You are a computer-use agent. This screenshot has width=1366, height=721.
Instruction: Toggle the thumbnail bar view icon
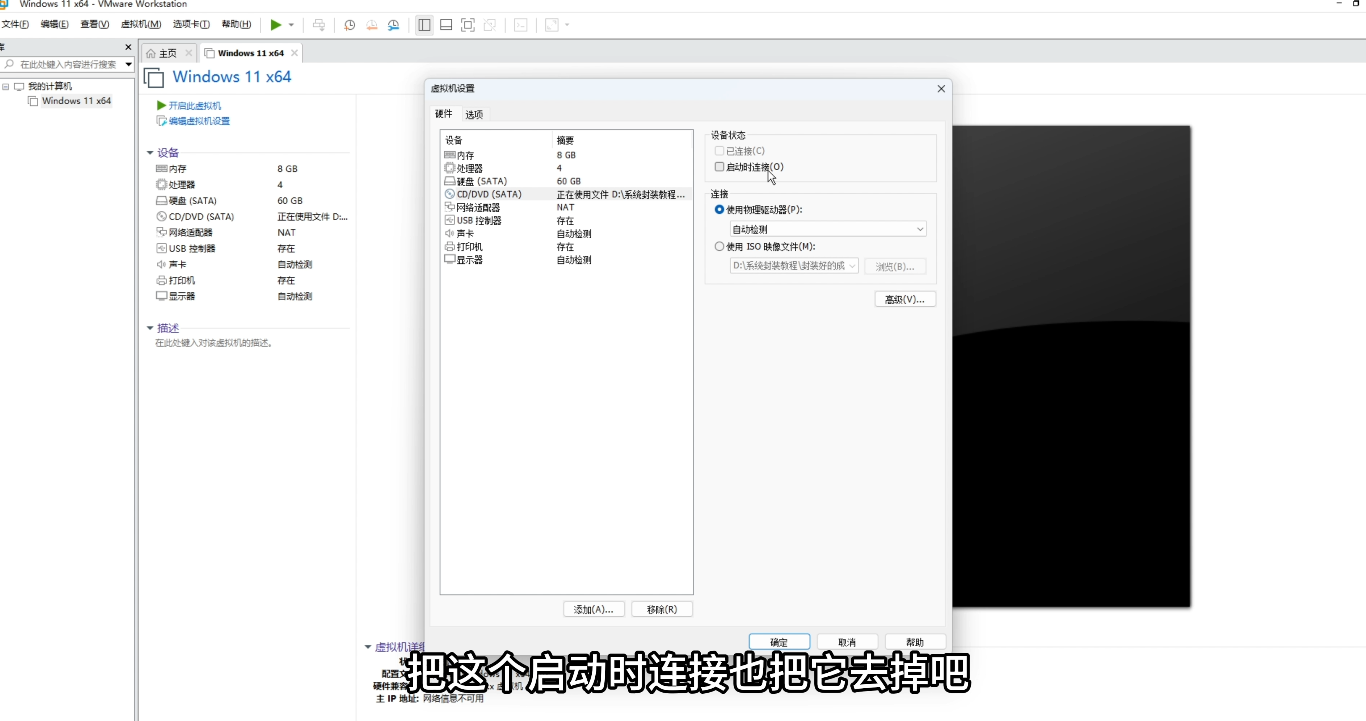point(446,24)
